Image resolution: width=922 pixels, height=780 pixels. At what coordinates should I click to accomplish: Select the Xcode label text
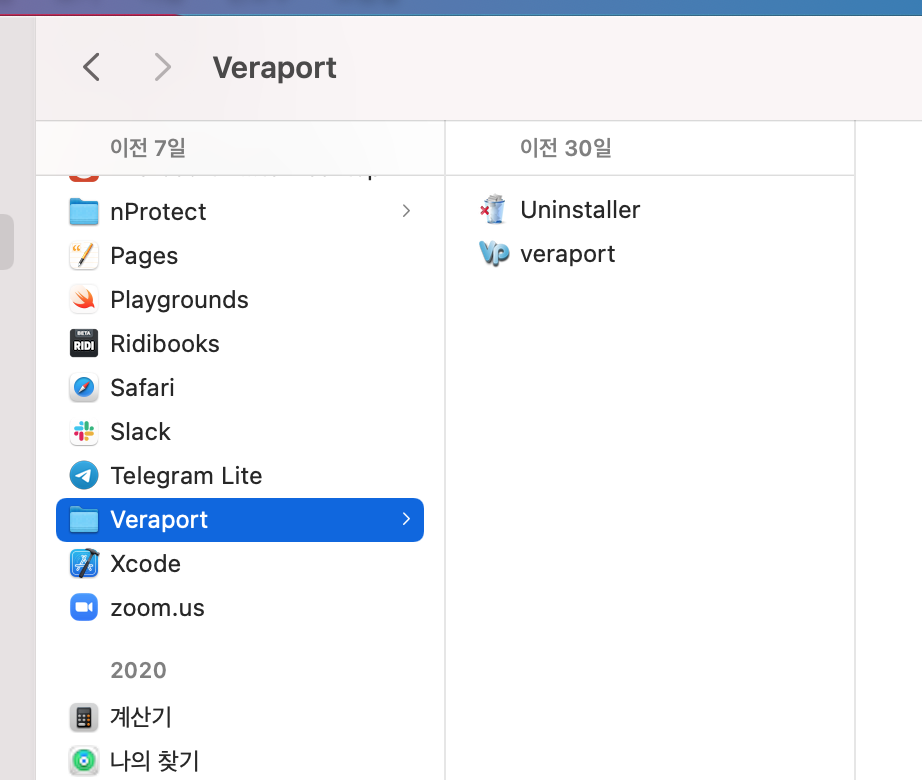145,564
